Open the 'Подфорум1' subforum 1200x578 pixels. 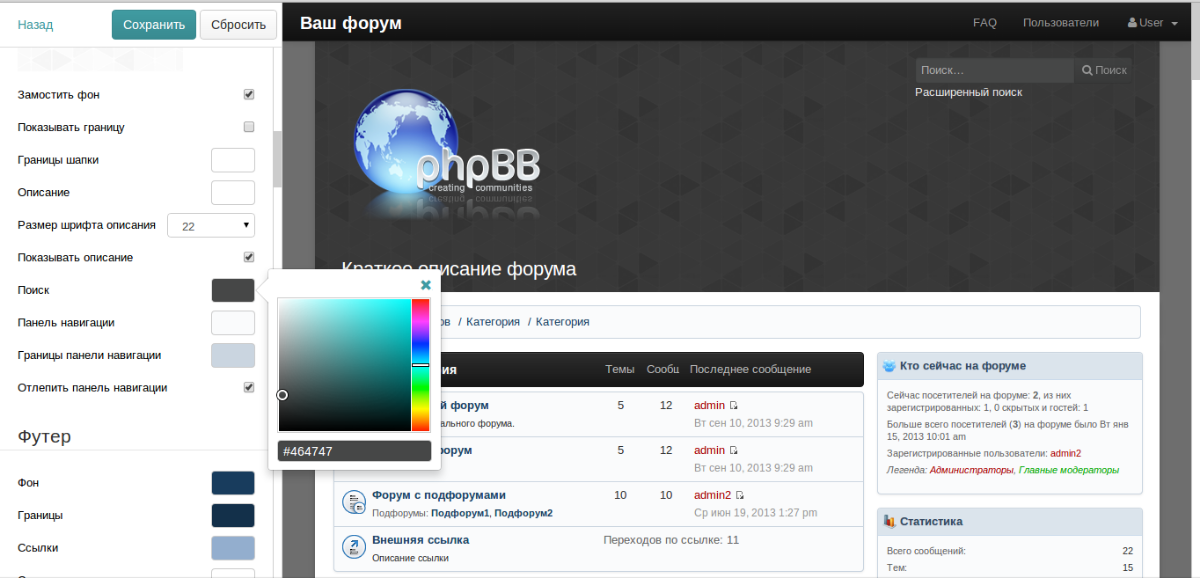pyautogui.click(x=460, y=513)
